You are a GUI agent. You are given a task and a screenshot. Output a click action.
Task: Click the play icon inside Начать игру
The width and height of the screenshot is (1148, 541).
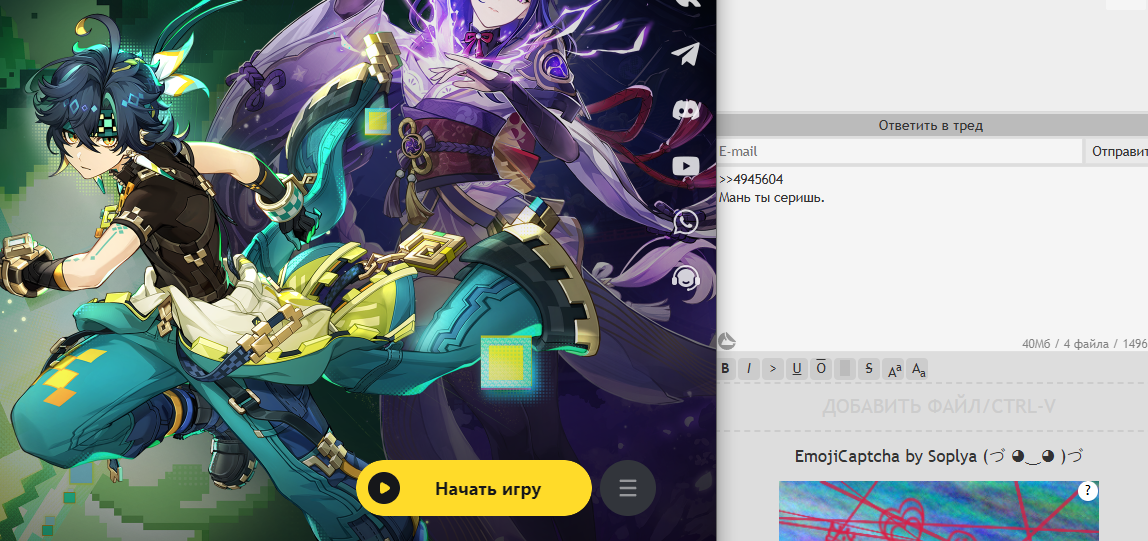pos(384,488)
